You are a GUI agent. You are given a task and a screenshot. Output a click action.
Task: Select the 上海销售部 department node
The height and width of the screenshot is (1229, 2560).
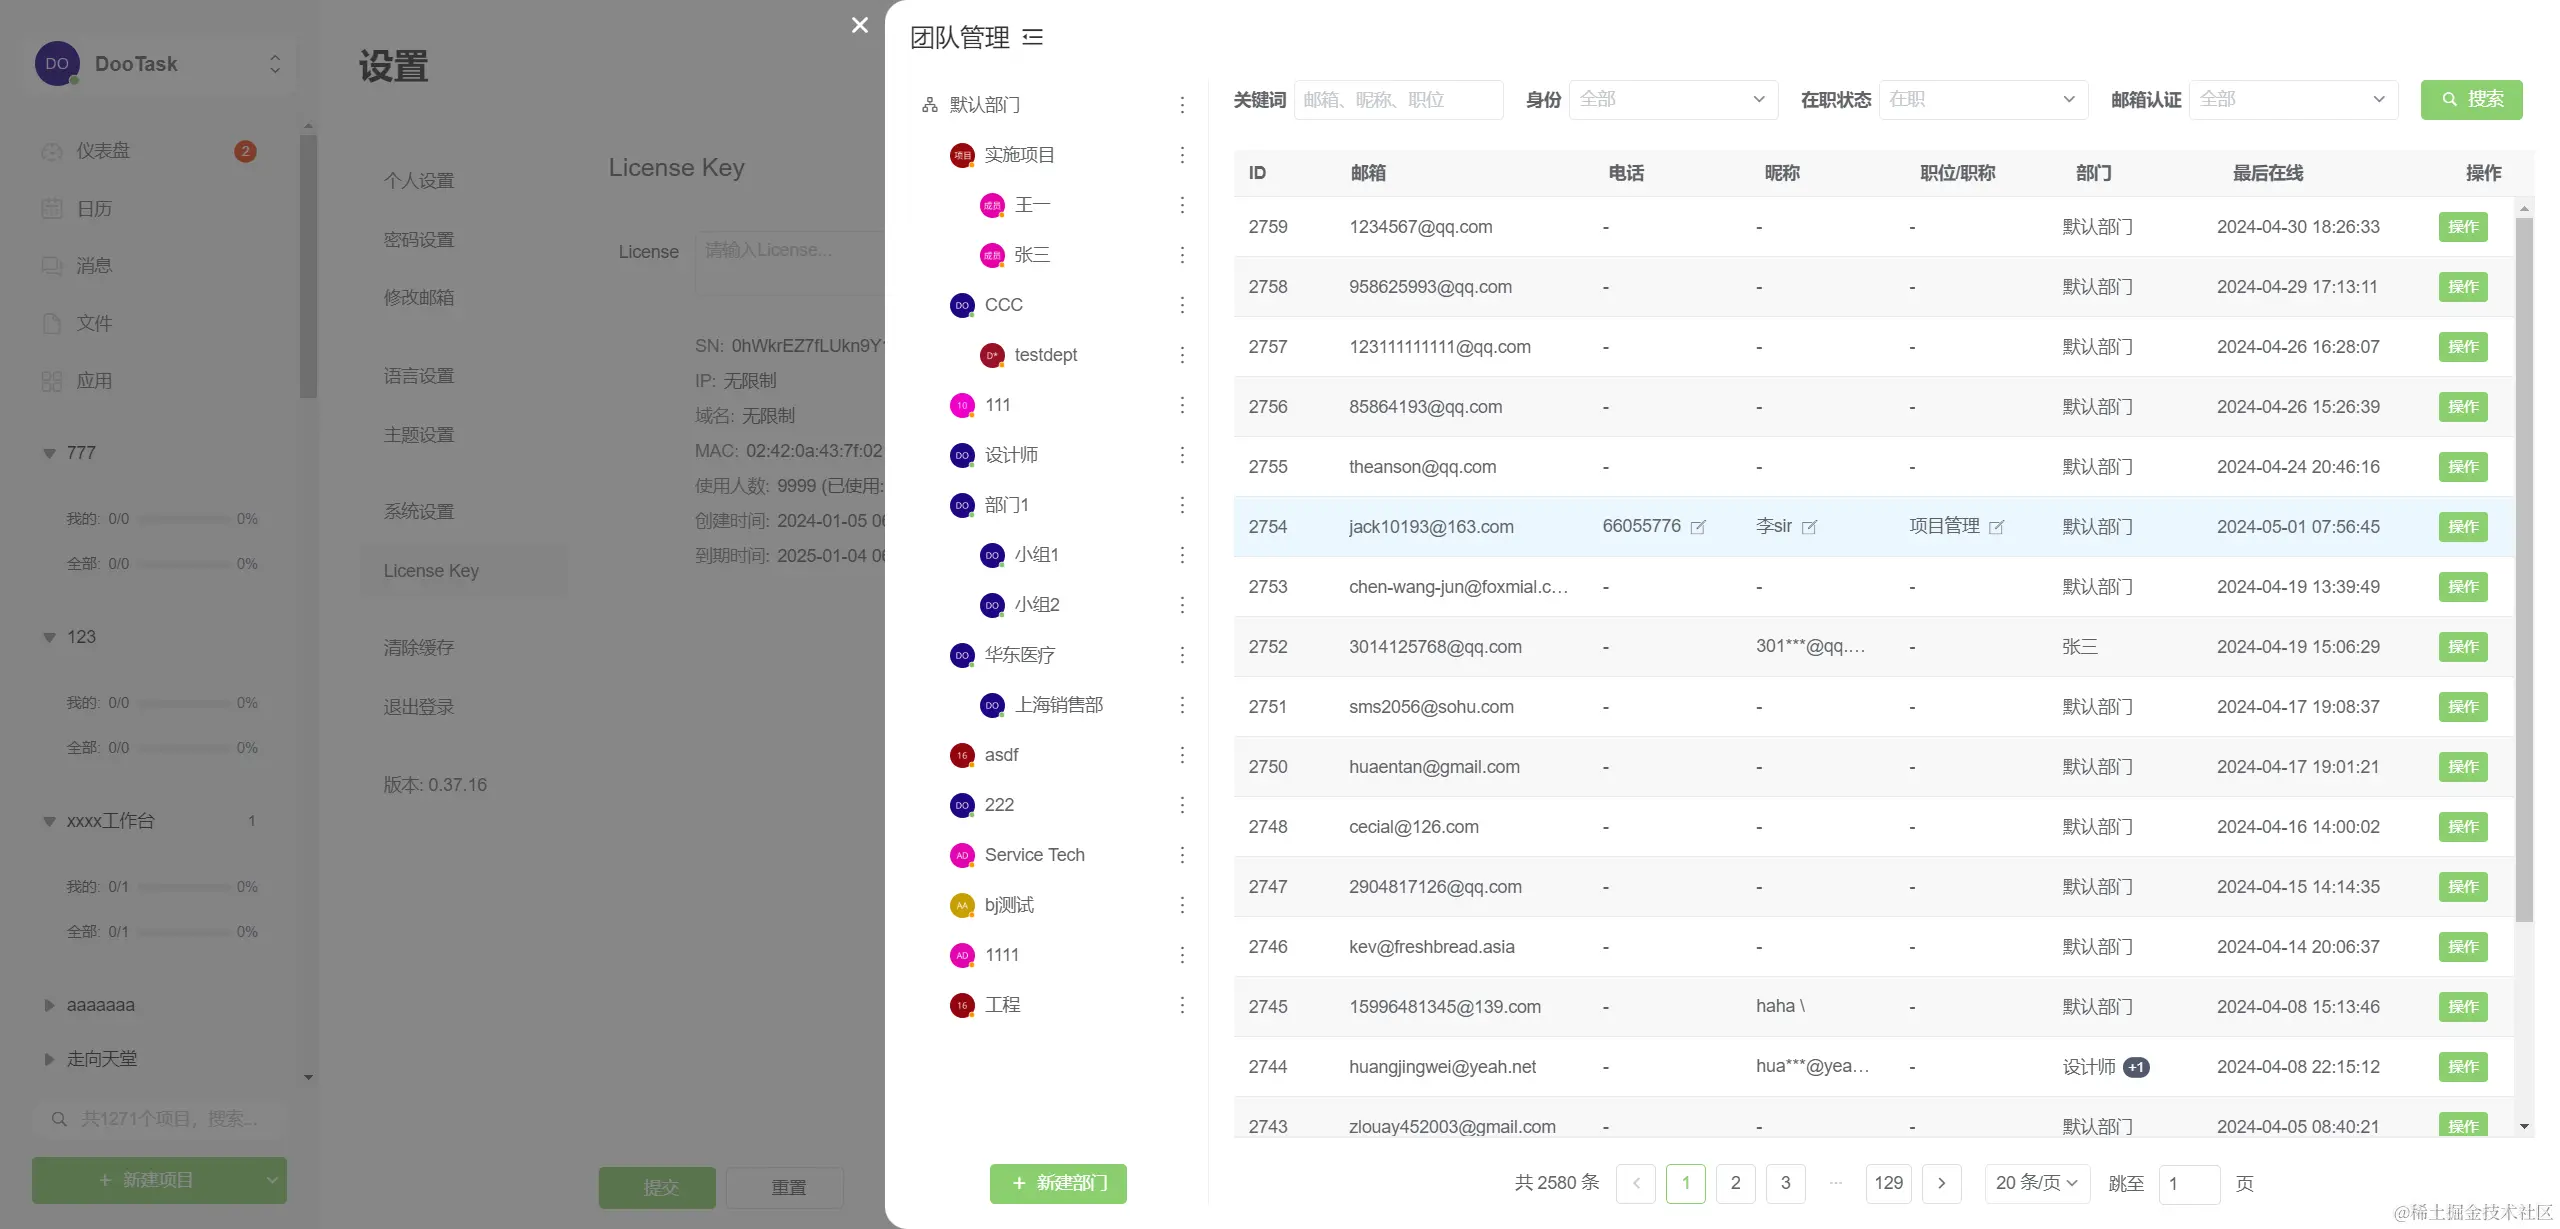pyautogui.click(x=1058, y=705)
